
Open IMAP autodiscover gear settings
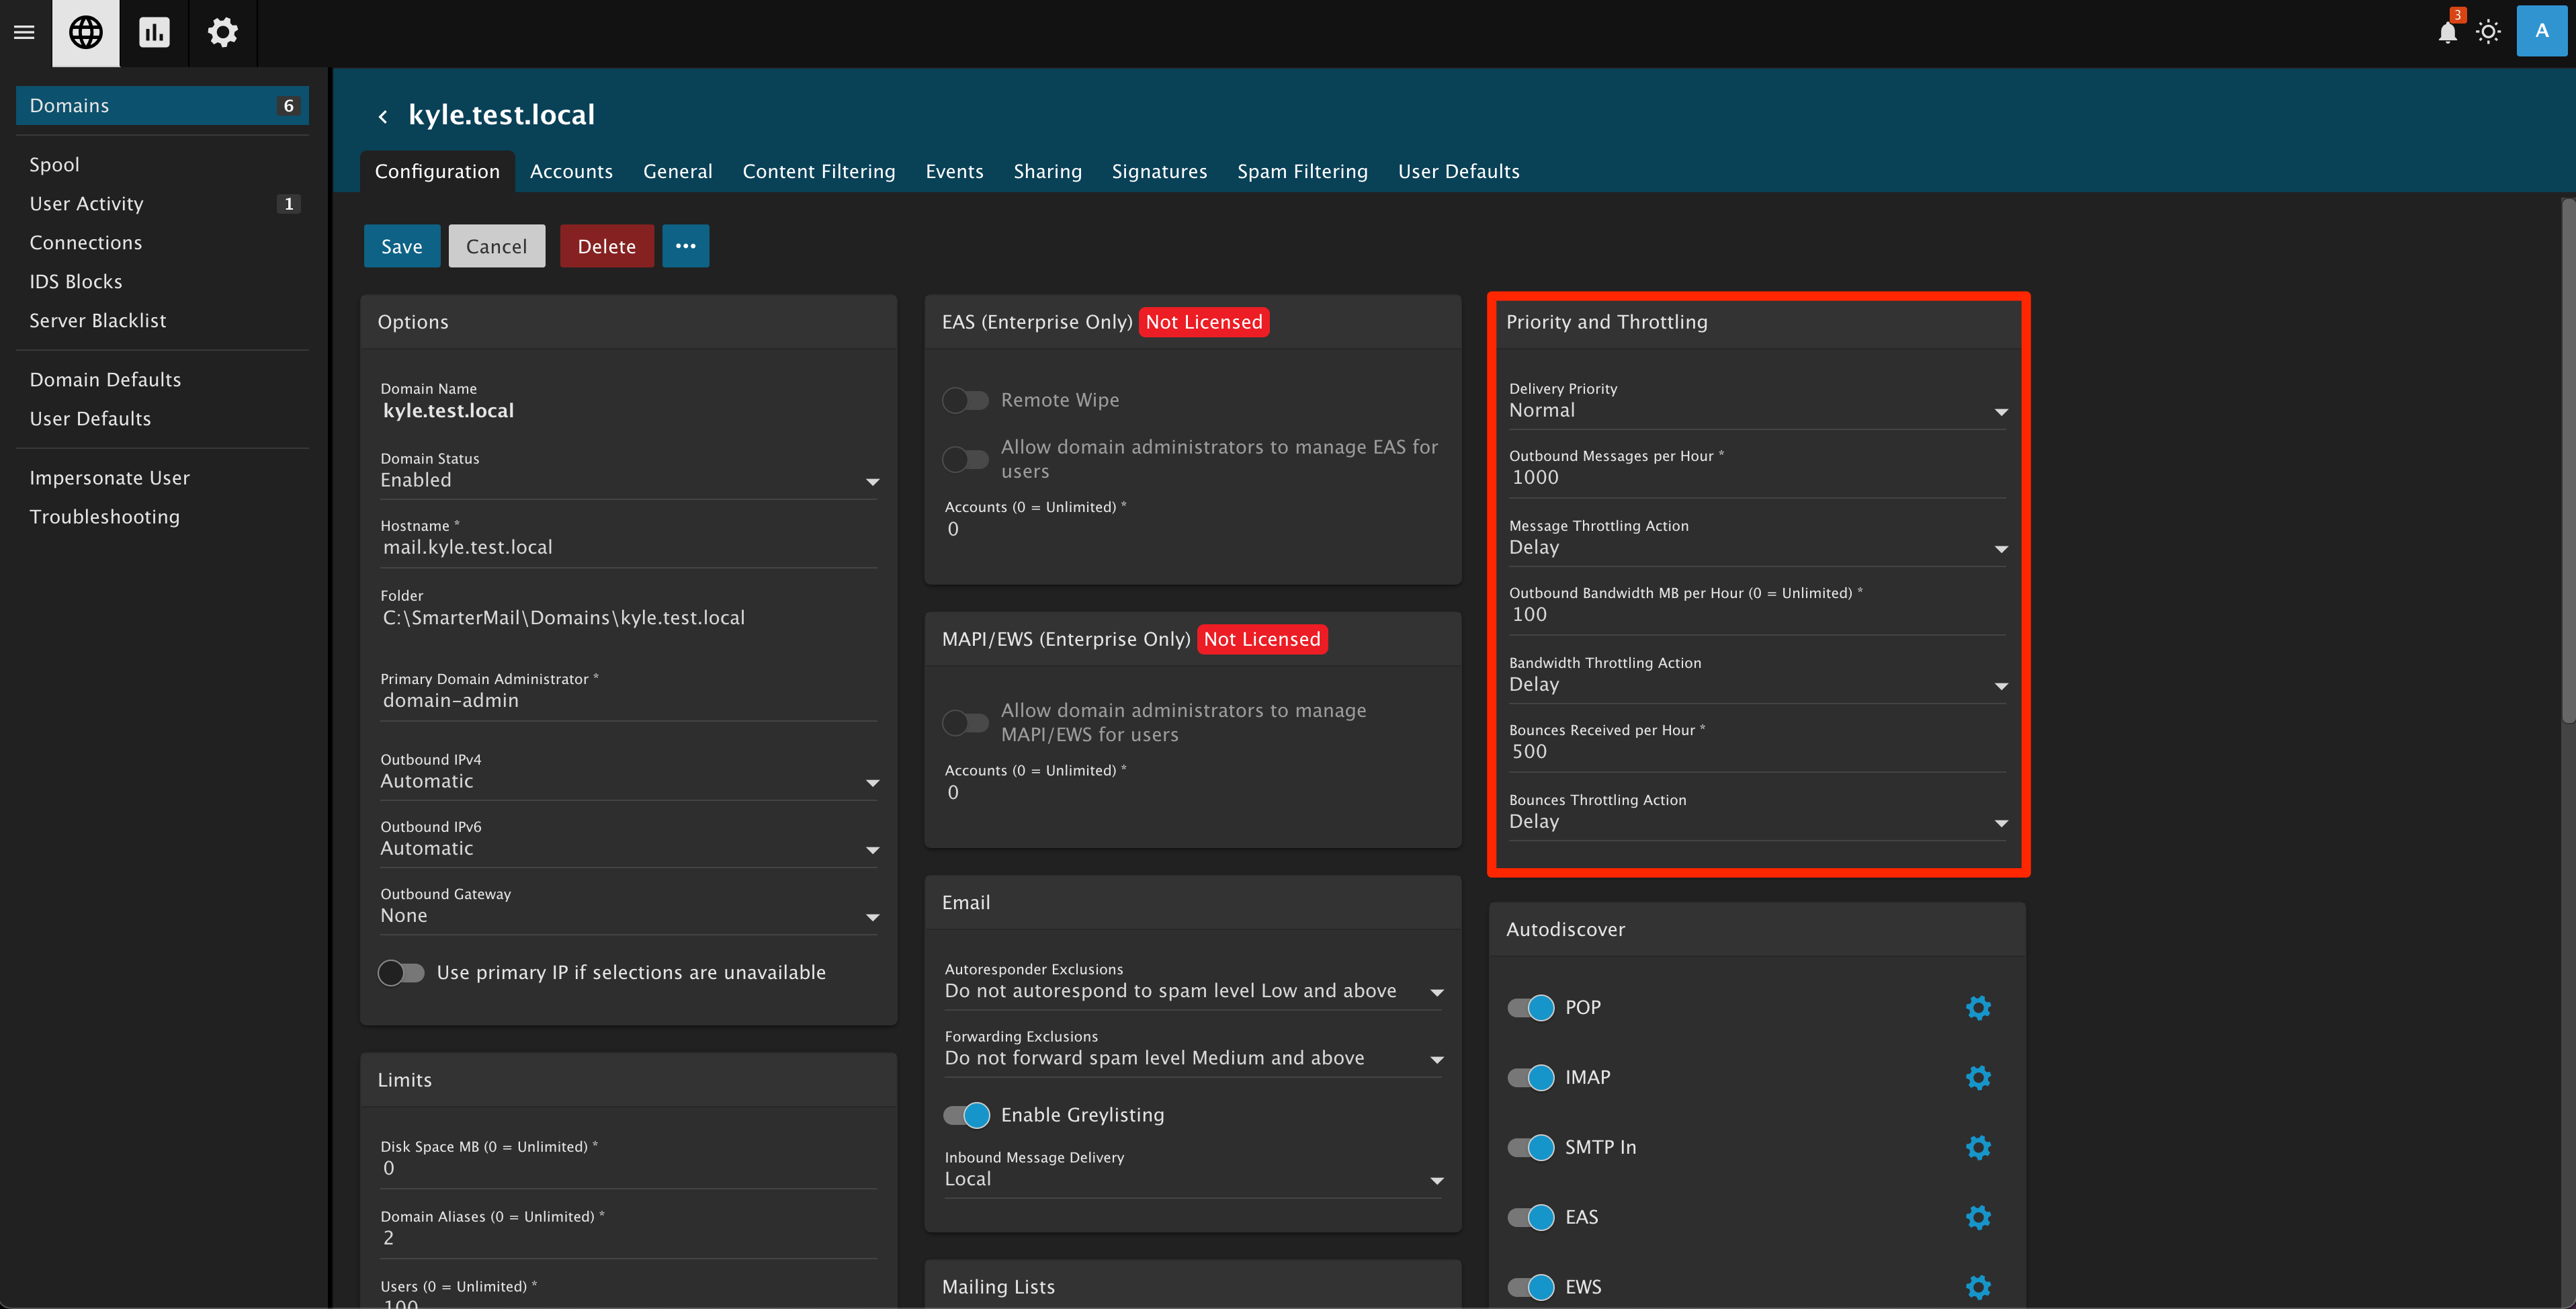click(1978, 1077)
